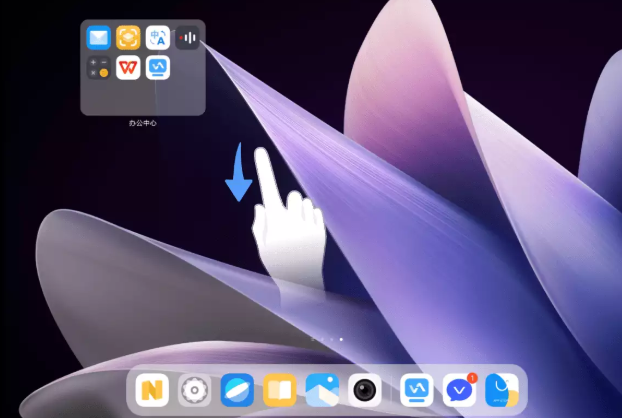Image resolution: width=622 pixels, height=418 pixels.
Task: Open the Mail app in the folder
Action: click(x=98, y=38)
